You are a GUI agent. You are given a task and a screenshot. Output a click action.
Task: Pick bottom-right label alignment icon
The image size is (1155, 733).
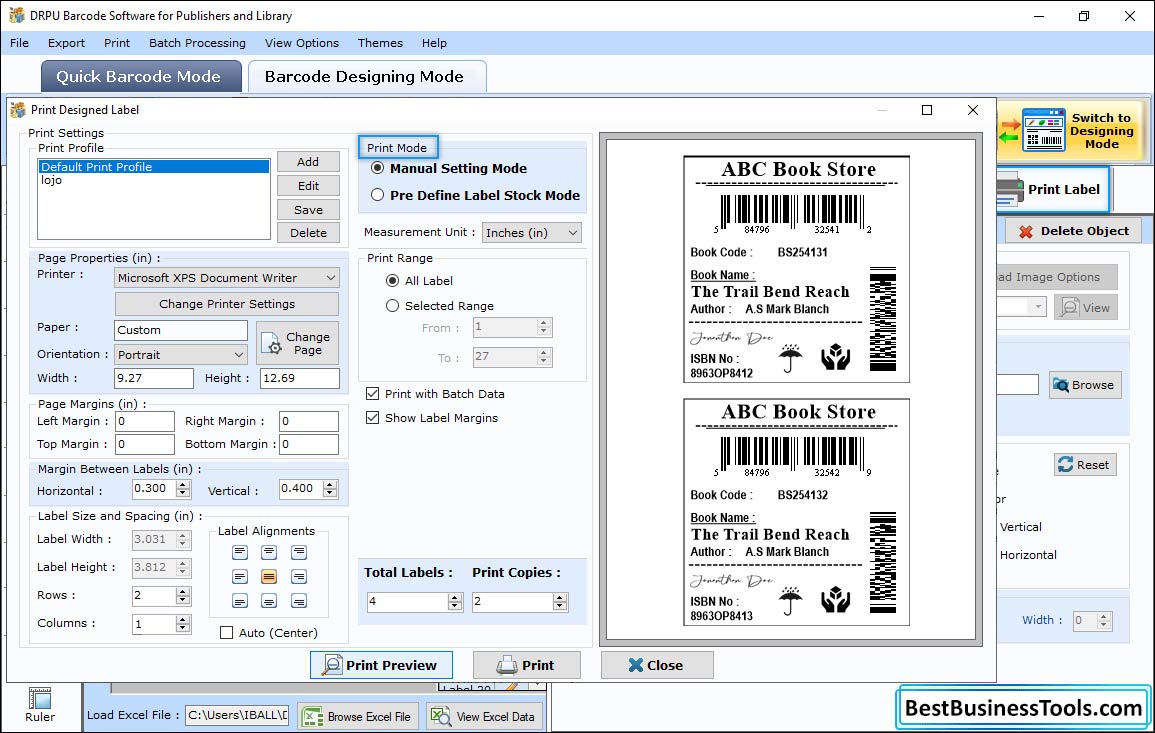298,601
